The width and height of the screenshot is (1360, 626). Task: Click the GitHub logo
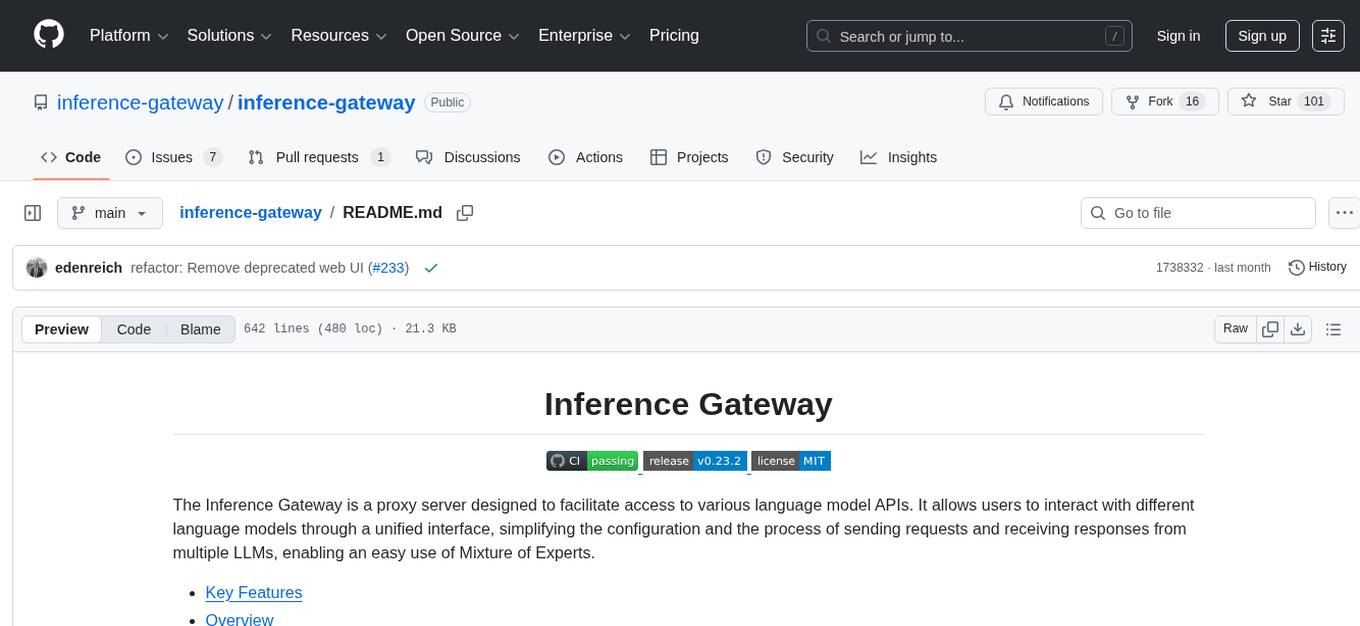coord(48,35)
